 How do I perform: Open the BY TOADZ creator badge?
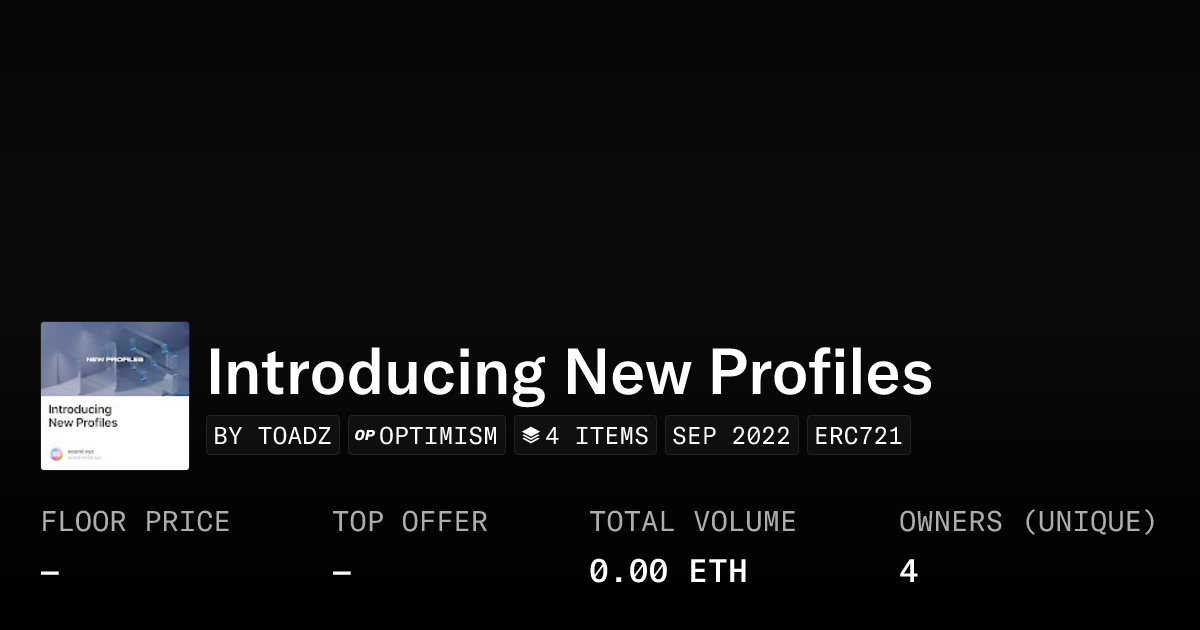[x=273, y=436]
